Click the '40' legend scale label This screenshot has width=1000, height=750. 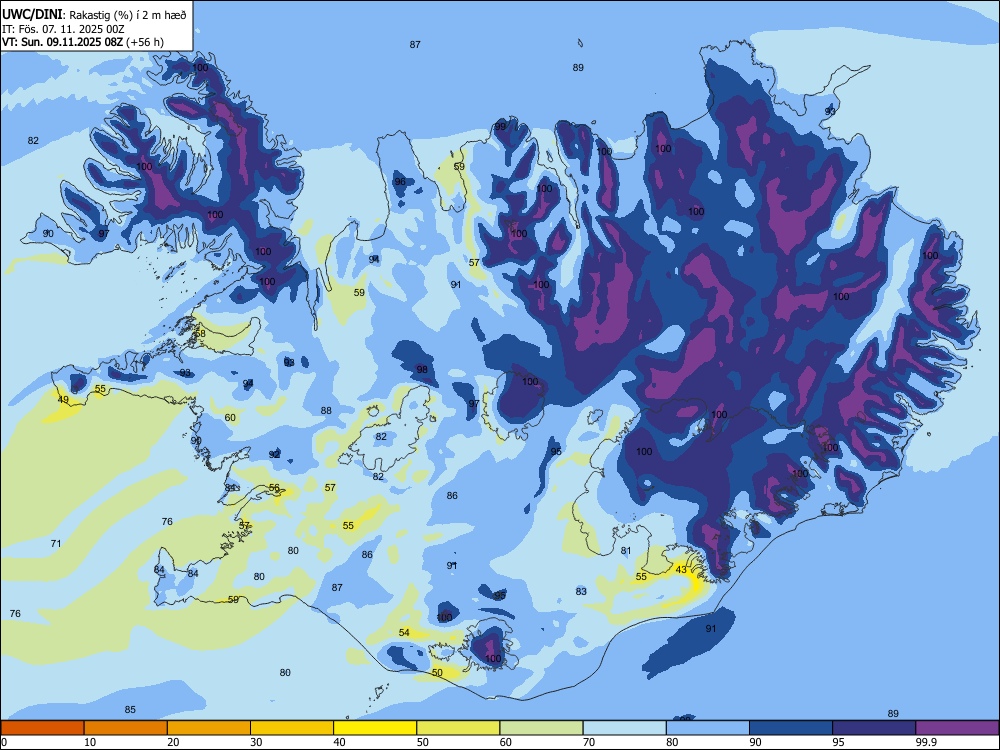point(339,742)
